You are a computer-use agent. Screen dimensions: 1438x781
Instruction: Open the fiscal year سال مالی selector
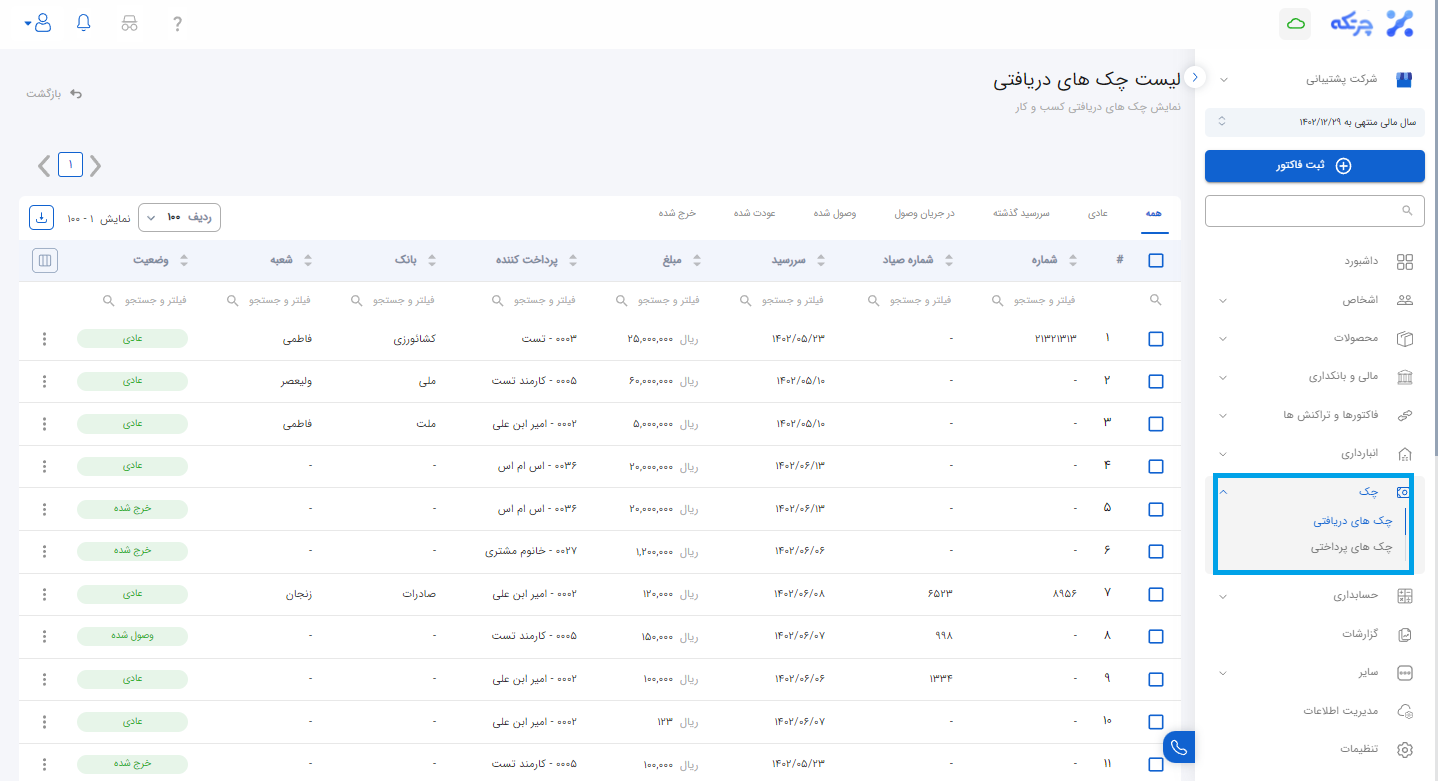(1314, 122)
